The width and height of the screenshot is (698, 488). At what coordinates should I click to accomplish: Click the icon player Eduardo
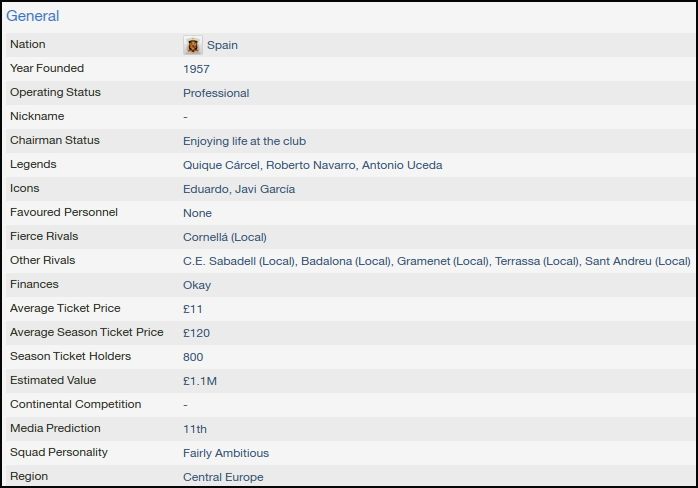(x=205, y=189)
